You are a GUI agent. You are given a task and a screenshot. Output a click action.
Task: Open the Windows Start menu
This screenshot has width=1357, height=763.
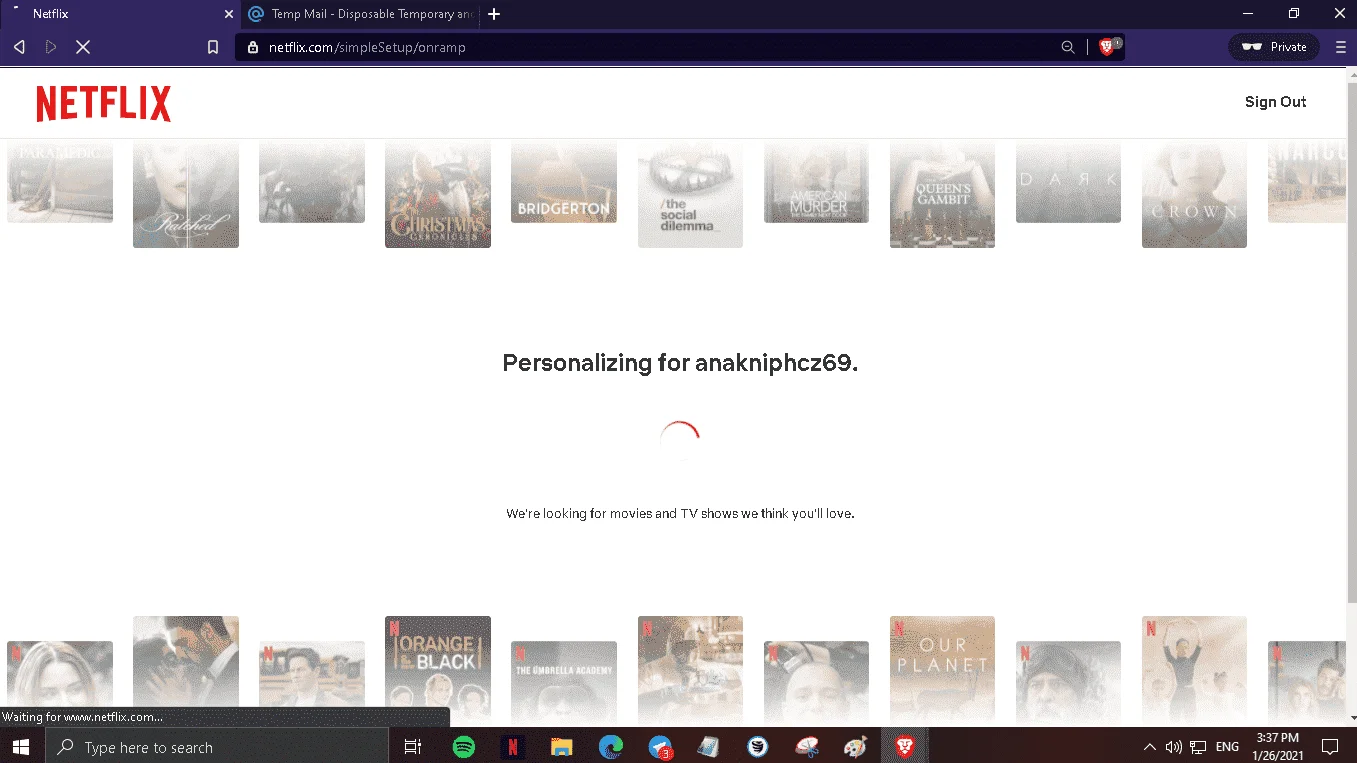(x=20, y=746)
